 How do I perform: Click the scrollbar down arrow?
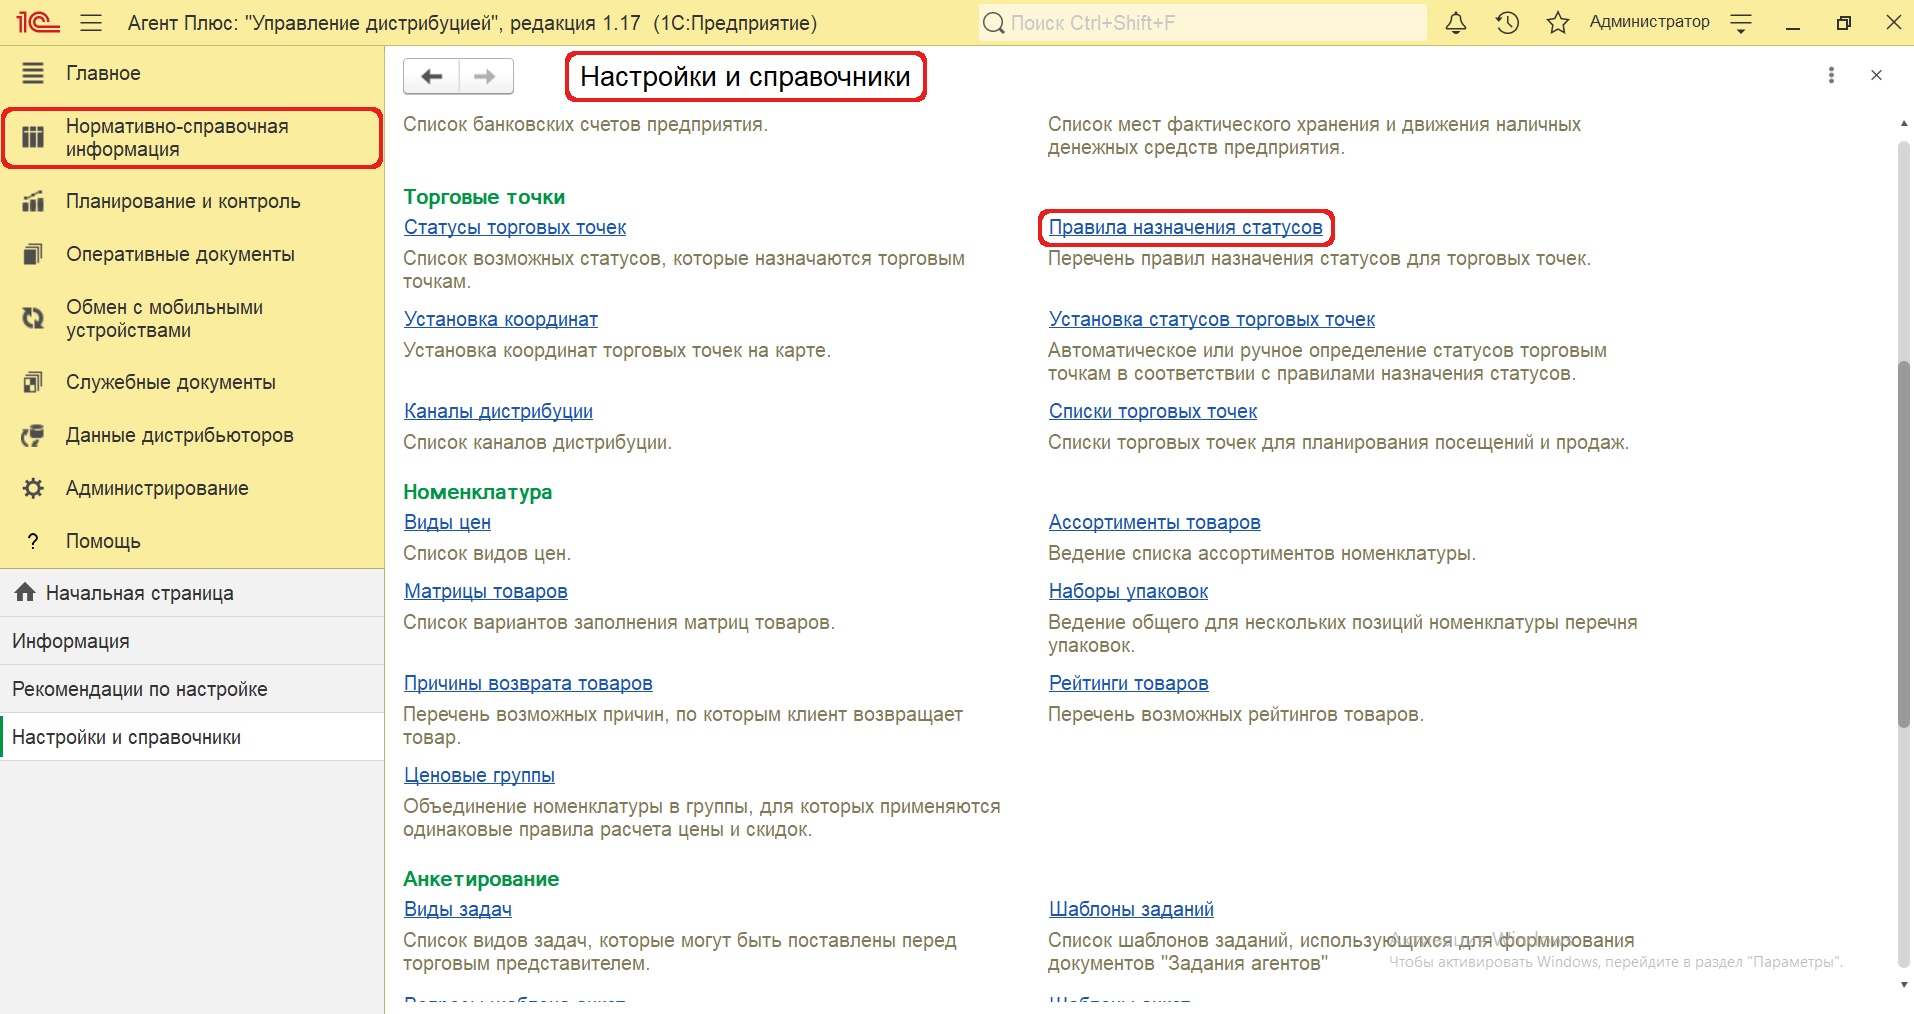pyautogui.click(x=1903, y=984)
